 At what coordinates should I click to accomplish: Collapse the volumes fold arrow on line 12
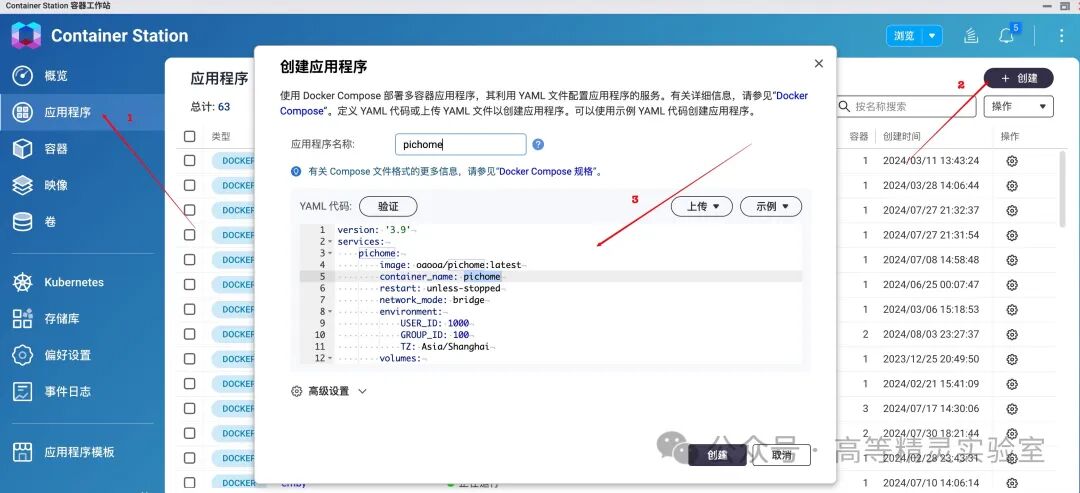(330, 359)
